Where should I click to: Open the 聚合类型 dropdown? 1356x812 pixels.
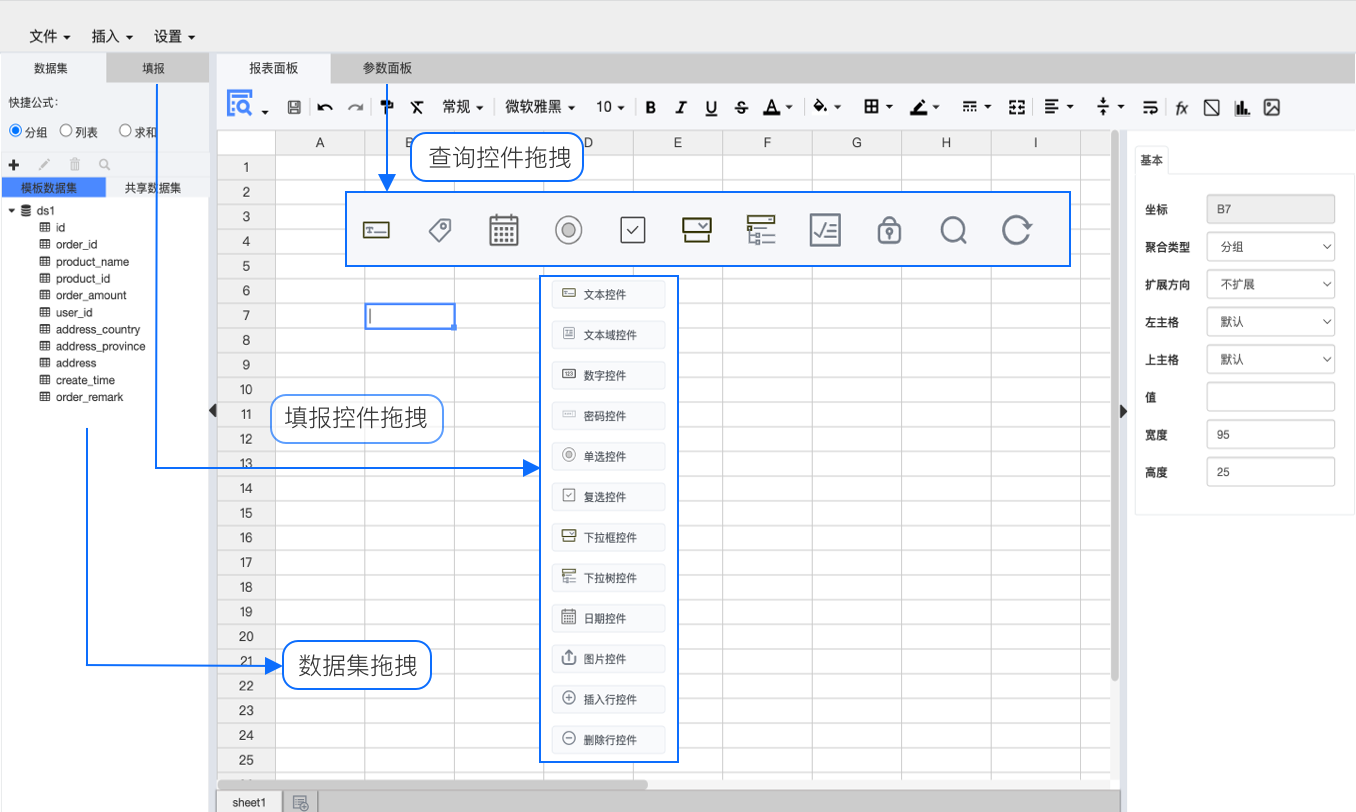tap(1270, 246)
